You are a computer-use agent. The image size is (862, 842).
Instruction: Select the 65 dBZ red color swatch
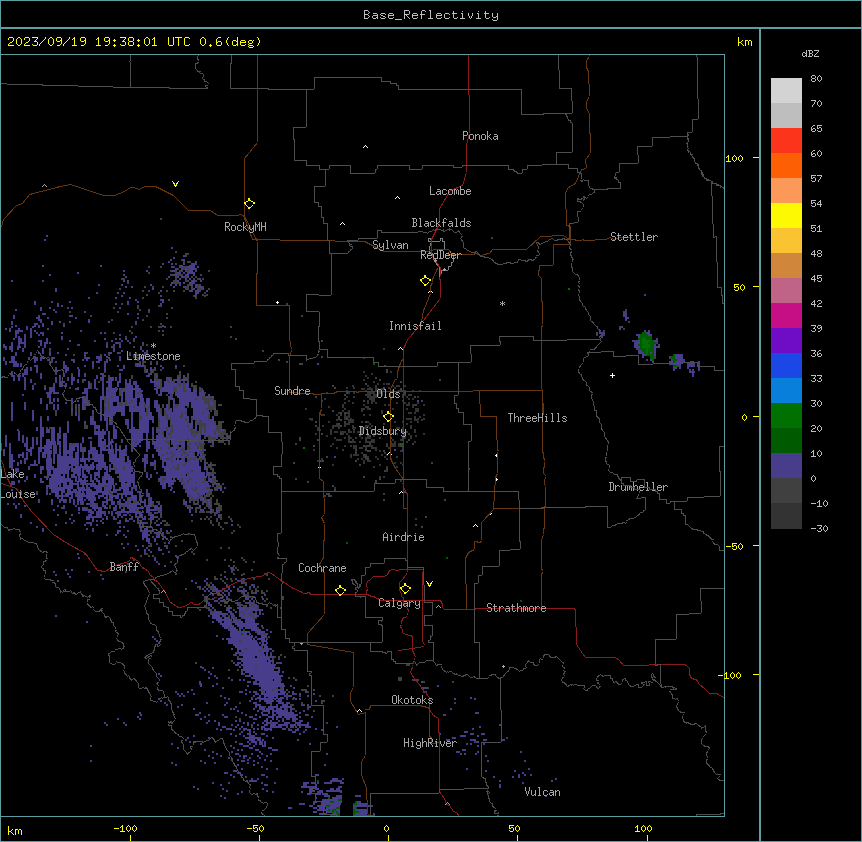786,141
